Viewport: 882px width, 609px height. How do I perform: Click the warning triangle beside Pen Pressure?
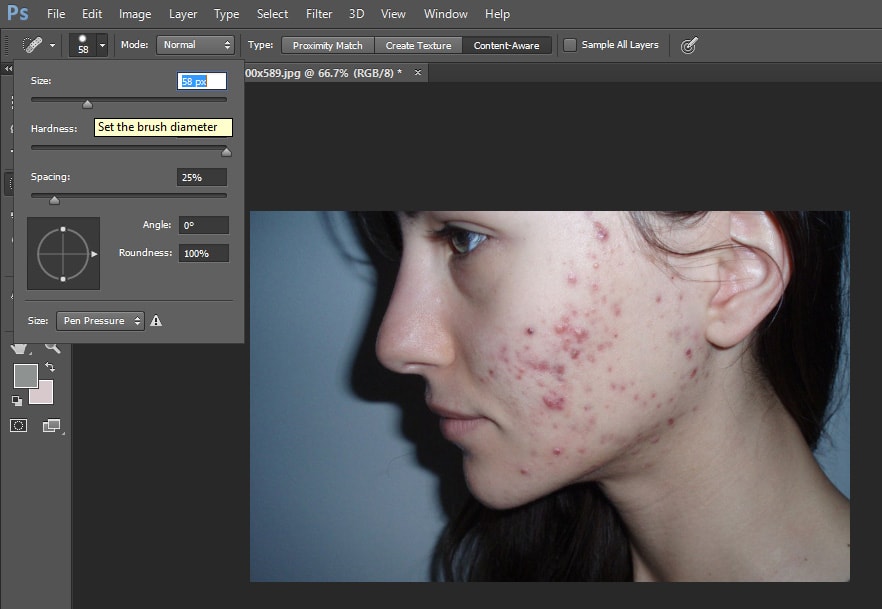click(156, 321)
